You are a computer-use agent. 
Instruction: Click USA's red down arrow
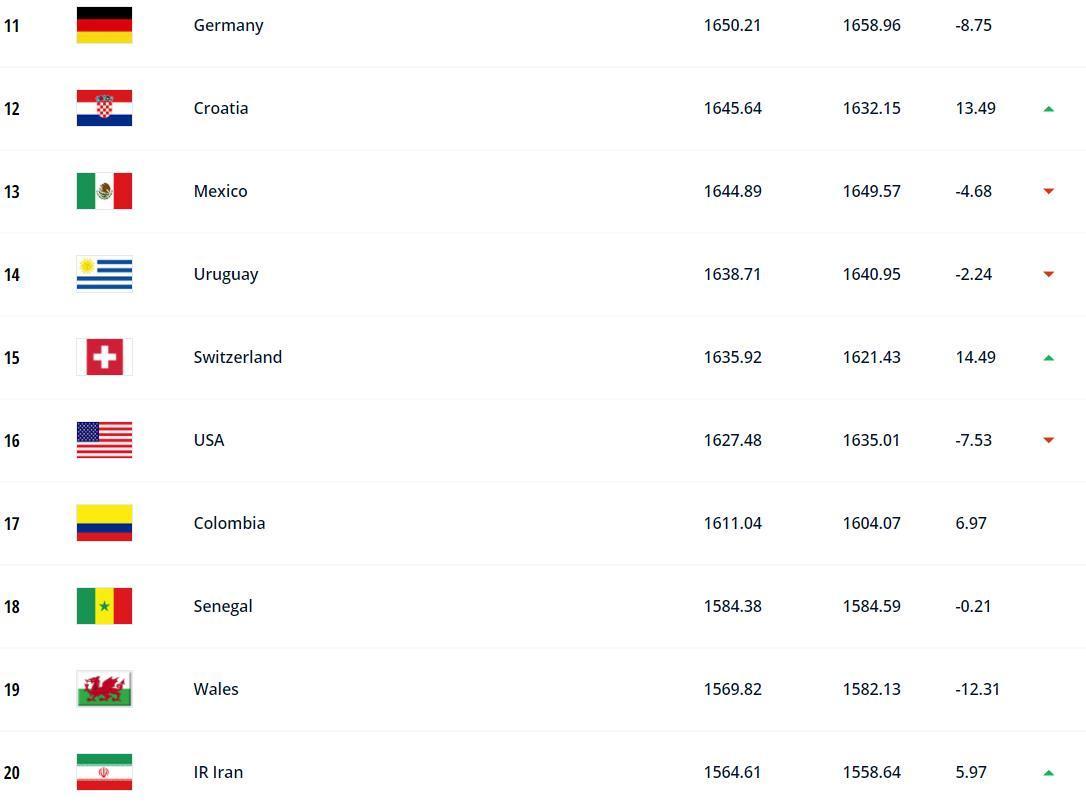click(1049, 440)
